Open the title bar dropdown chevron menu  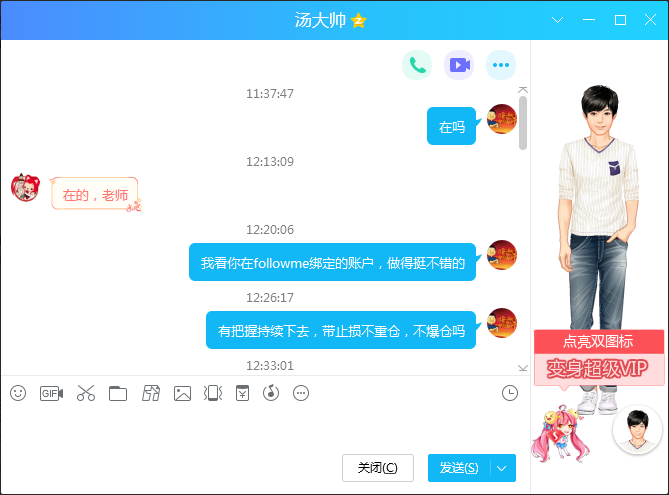tap(557, 20)
